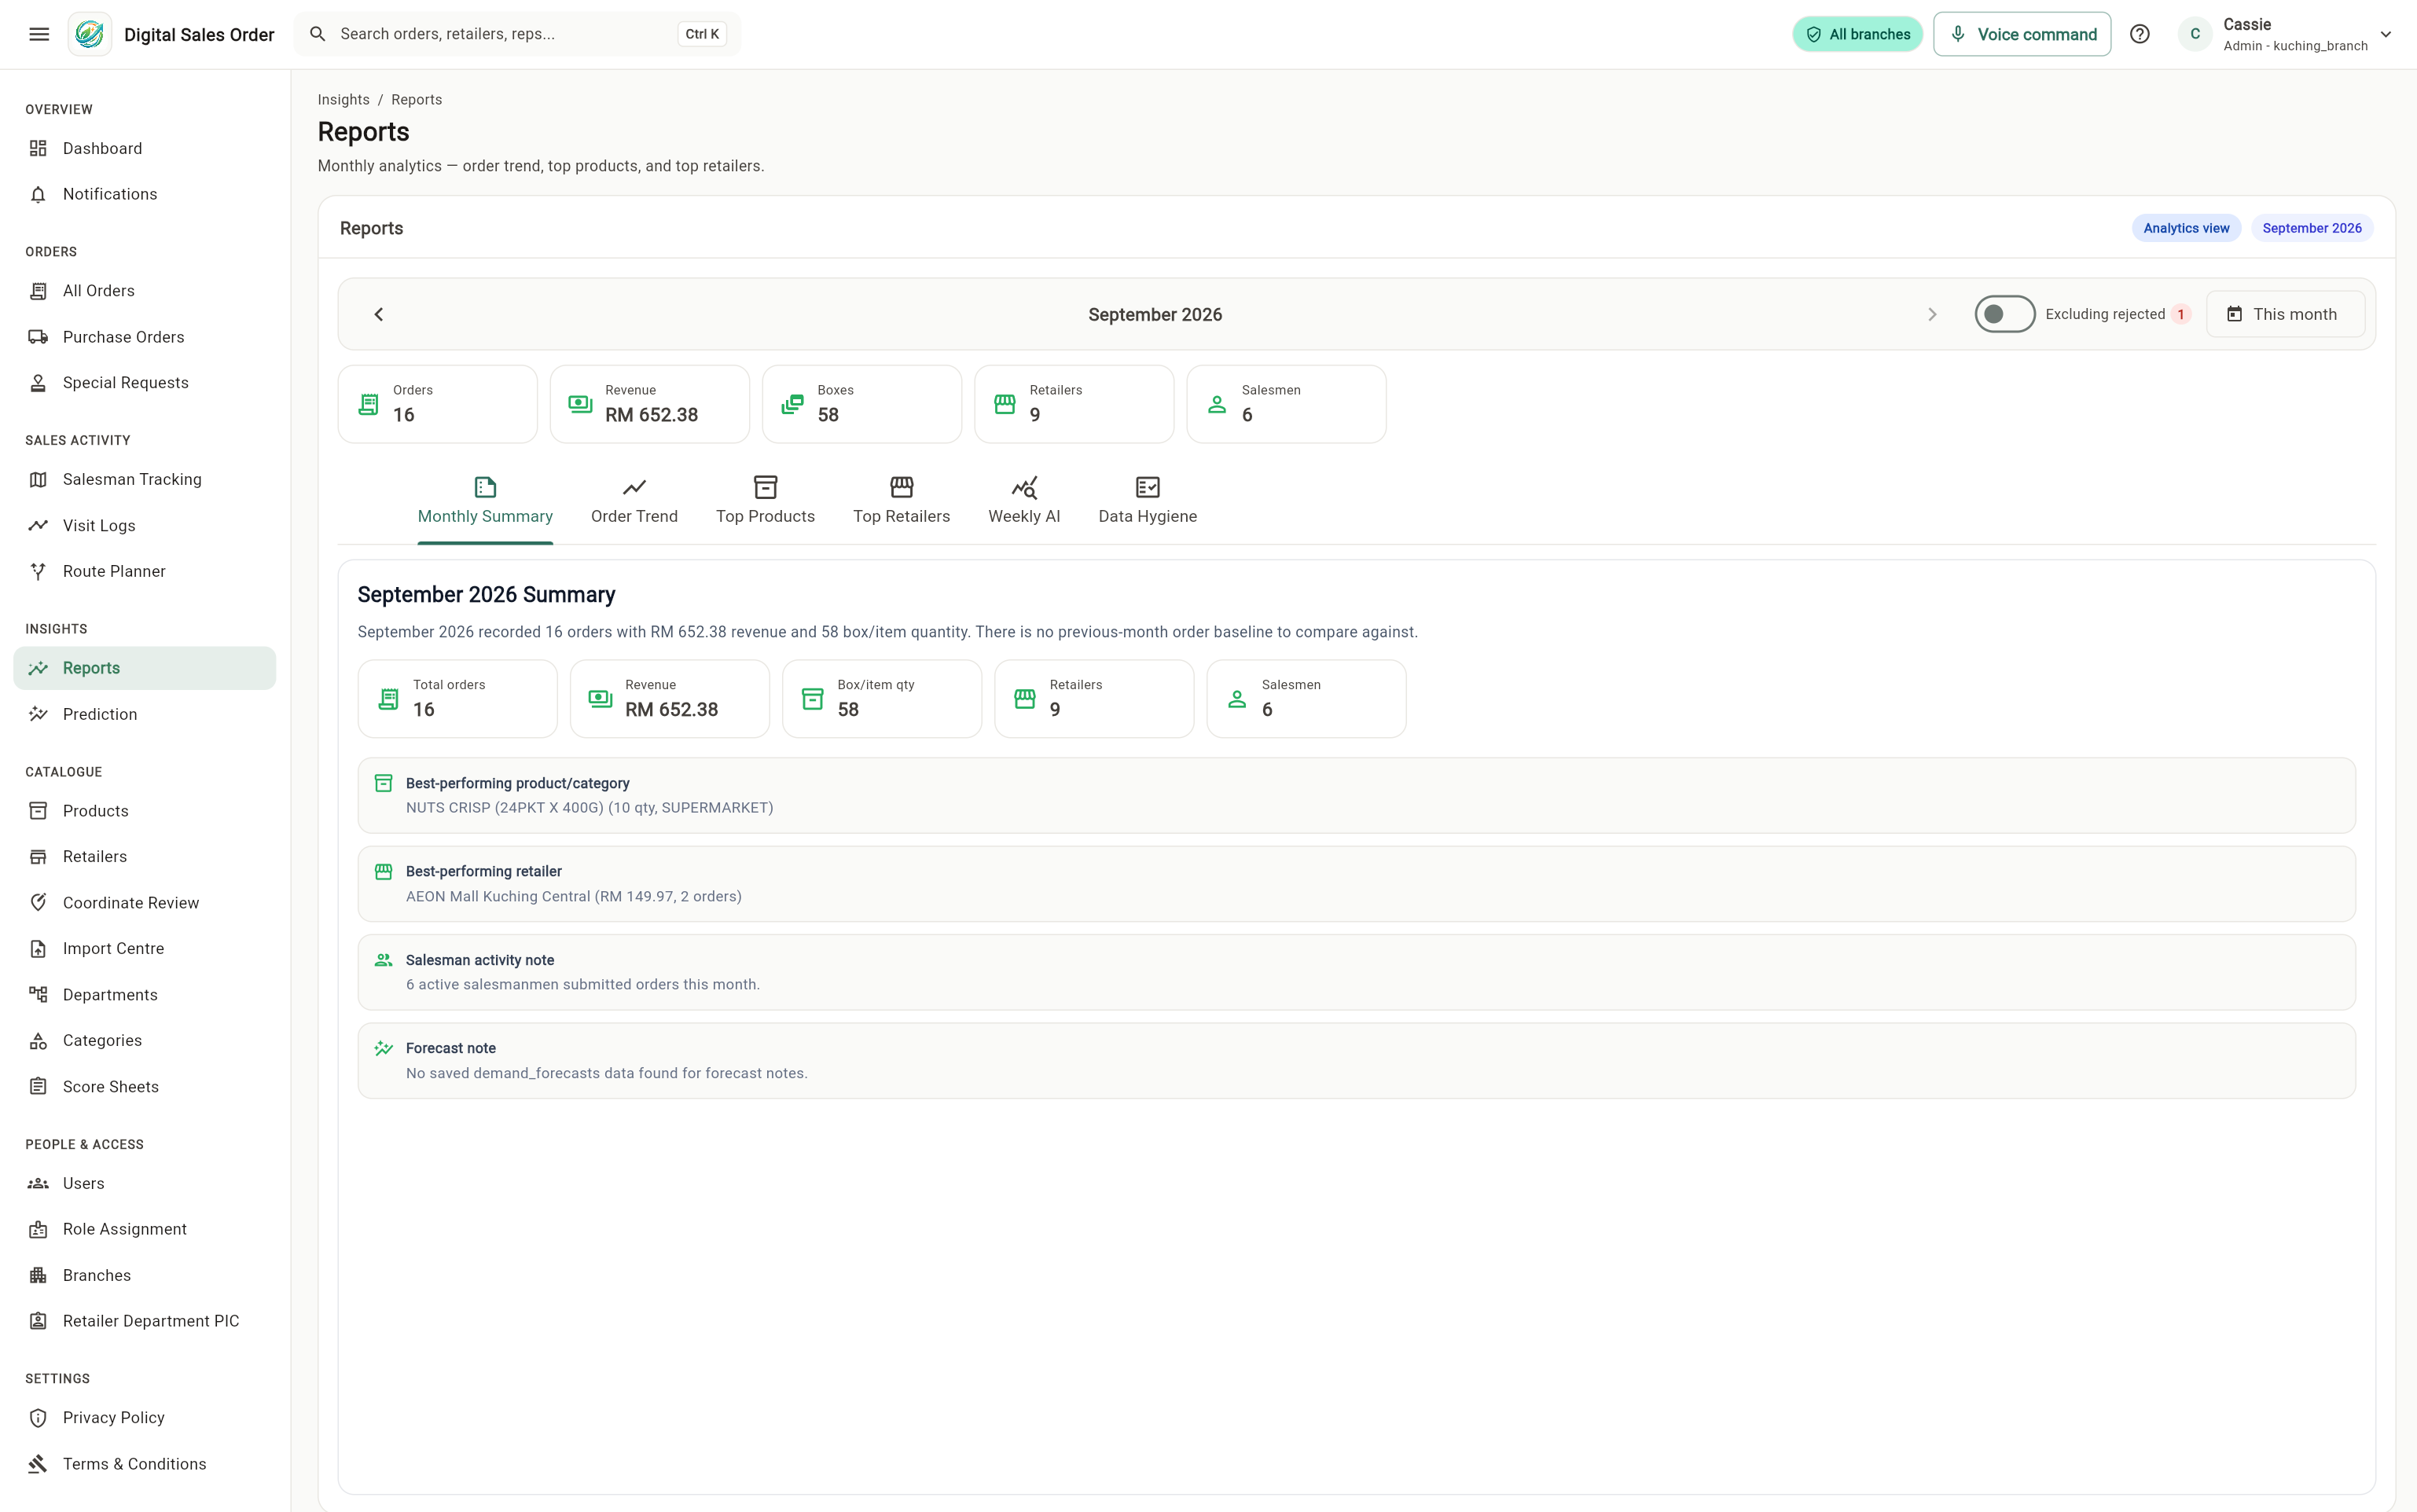Open the hamburger navigation menu

[39, 34]
